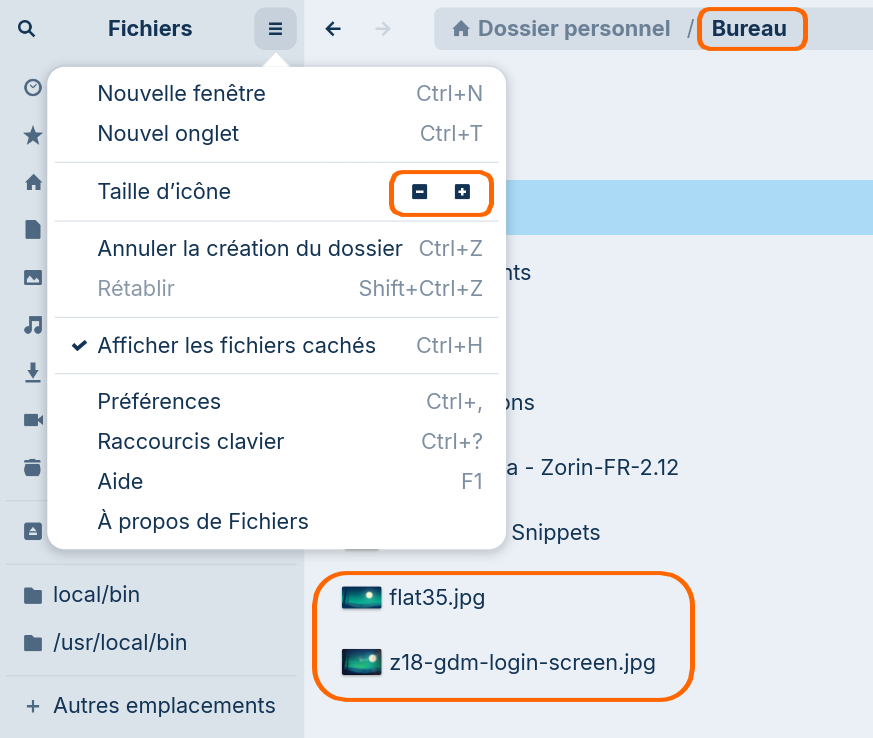The width and height of the screenshot is (873, 738).
Task: Decrease icon size with minus button
Action: tap(420, 192)
